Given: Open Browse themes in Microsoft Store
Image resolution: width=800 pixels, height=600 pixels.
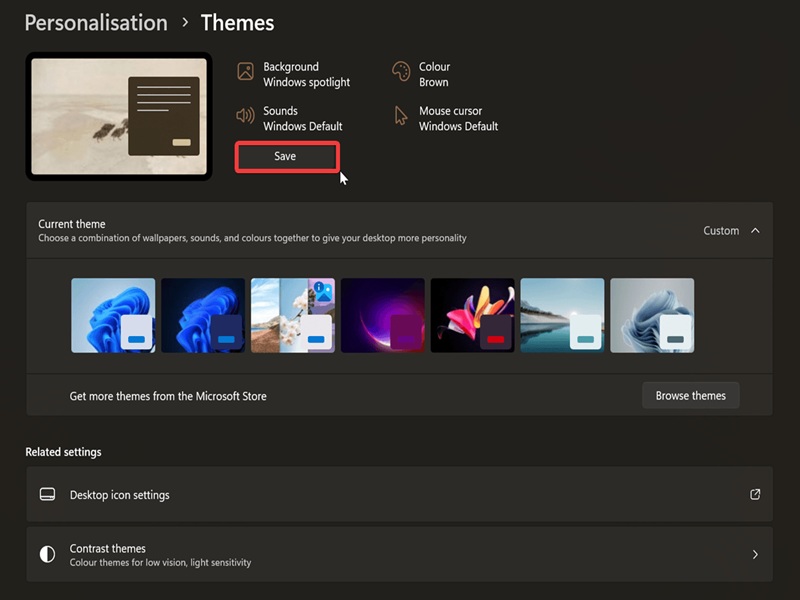Looking at the screenshot, I should (690, 395).
